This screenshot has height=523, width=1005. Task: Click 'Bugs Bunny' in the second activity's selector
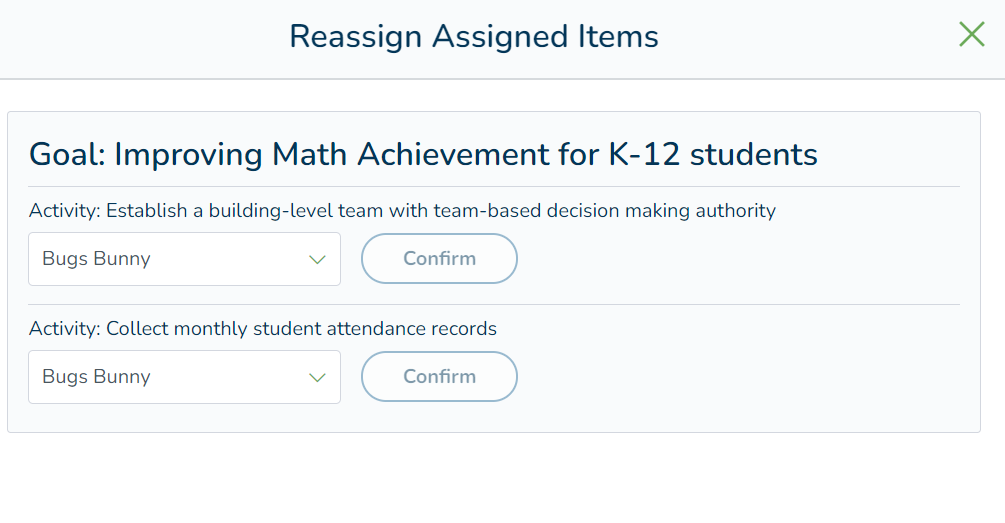(x=96, y=377)
